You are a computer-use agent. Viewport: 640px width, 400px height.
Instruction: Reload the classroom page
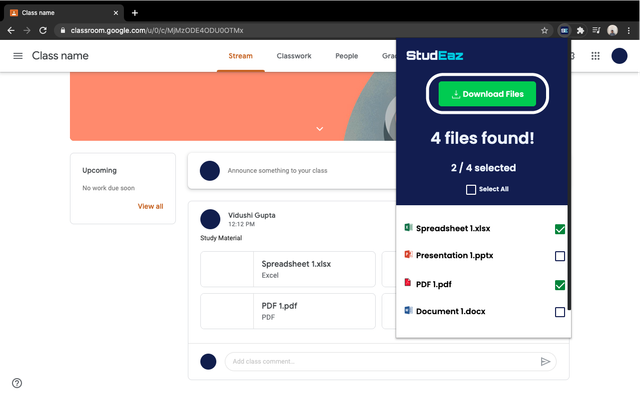43,31
